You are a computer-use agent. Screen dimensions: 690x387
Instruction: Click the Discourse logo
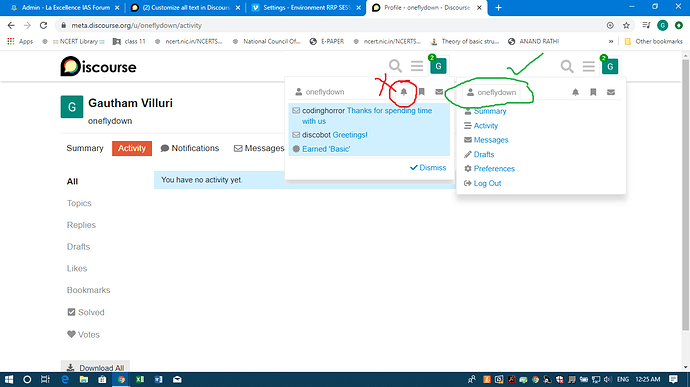[98, 66]
